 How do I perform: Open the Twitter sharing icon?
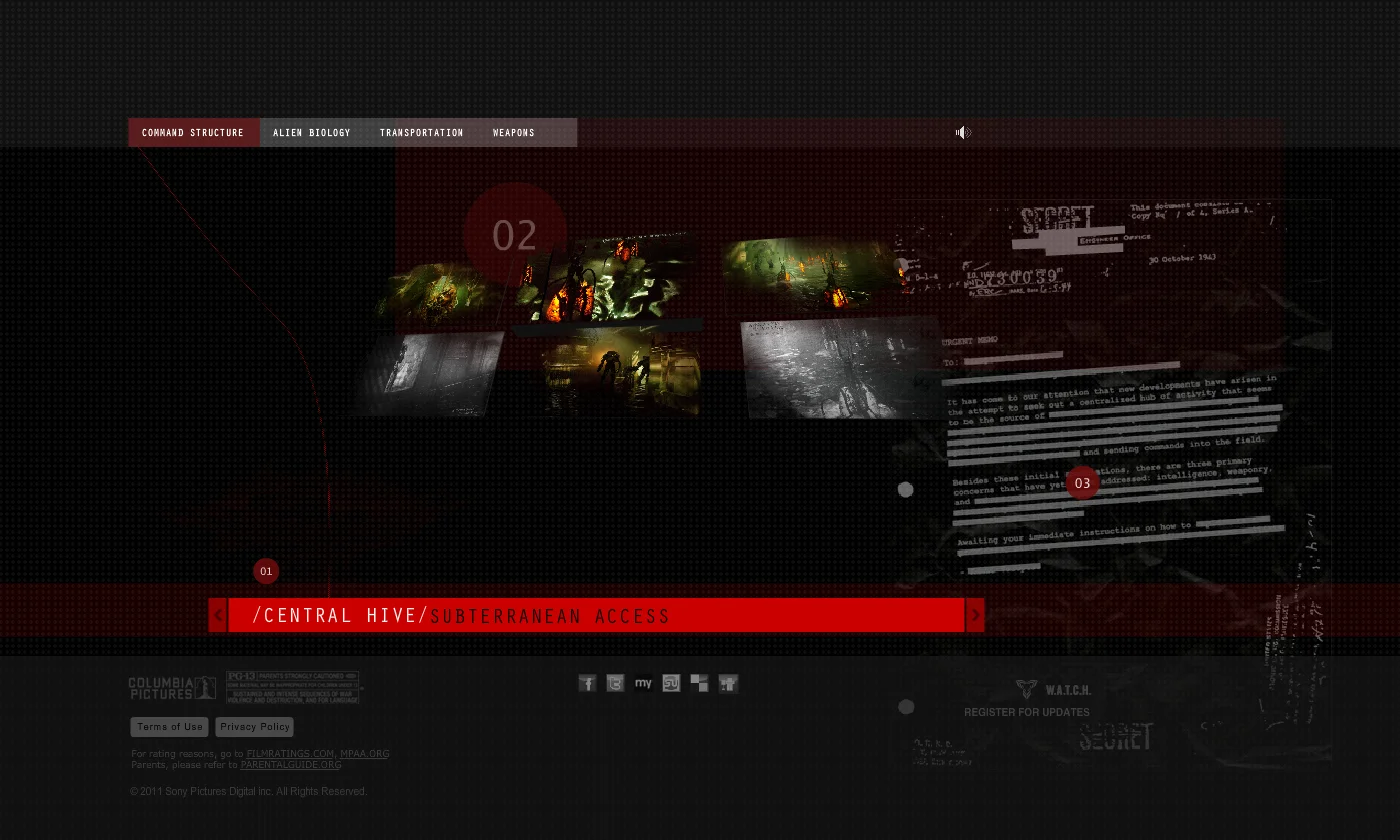point(615,683)
